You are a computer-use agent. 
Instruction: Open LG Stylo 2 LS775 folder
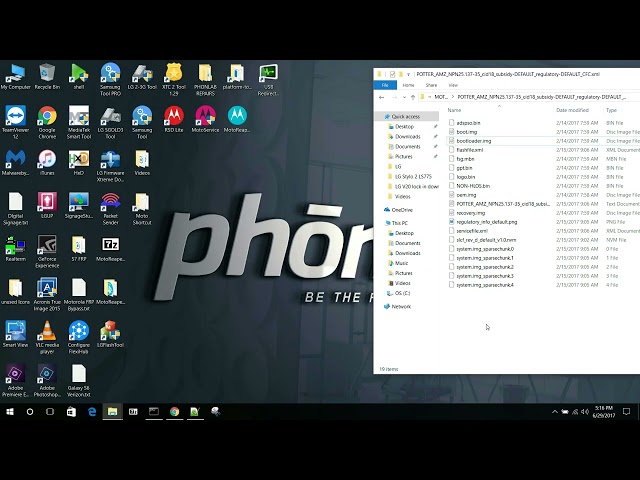pyautogui.click(x=413, y=176)
